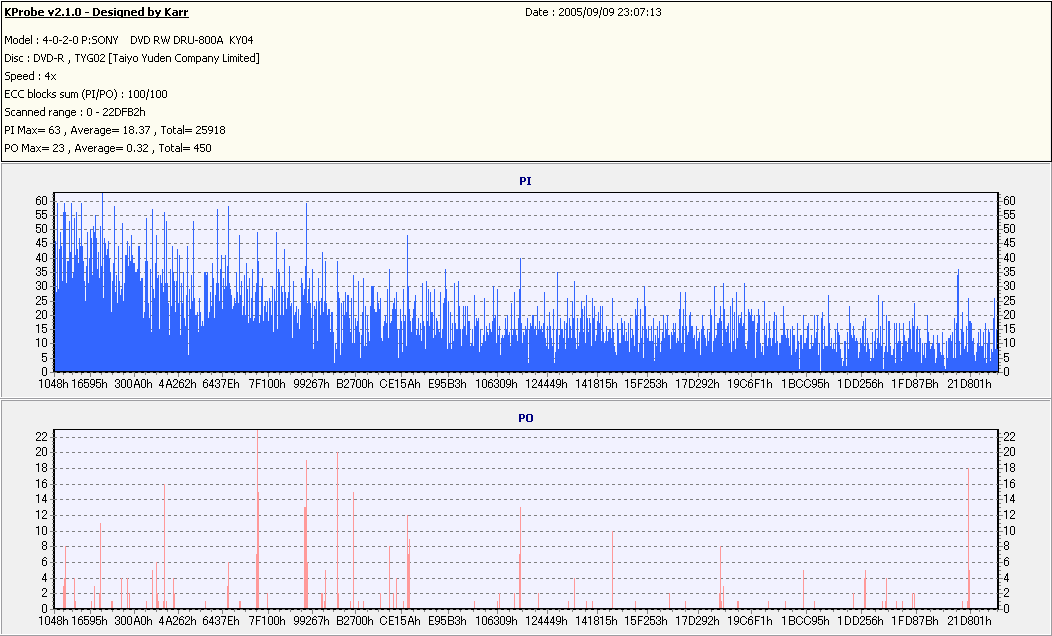Select the Disc line naming Taiyo Yuden
The height and width of the screenshot is (636, 1052).
click(132, 58)
